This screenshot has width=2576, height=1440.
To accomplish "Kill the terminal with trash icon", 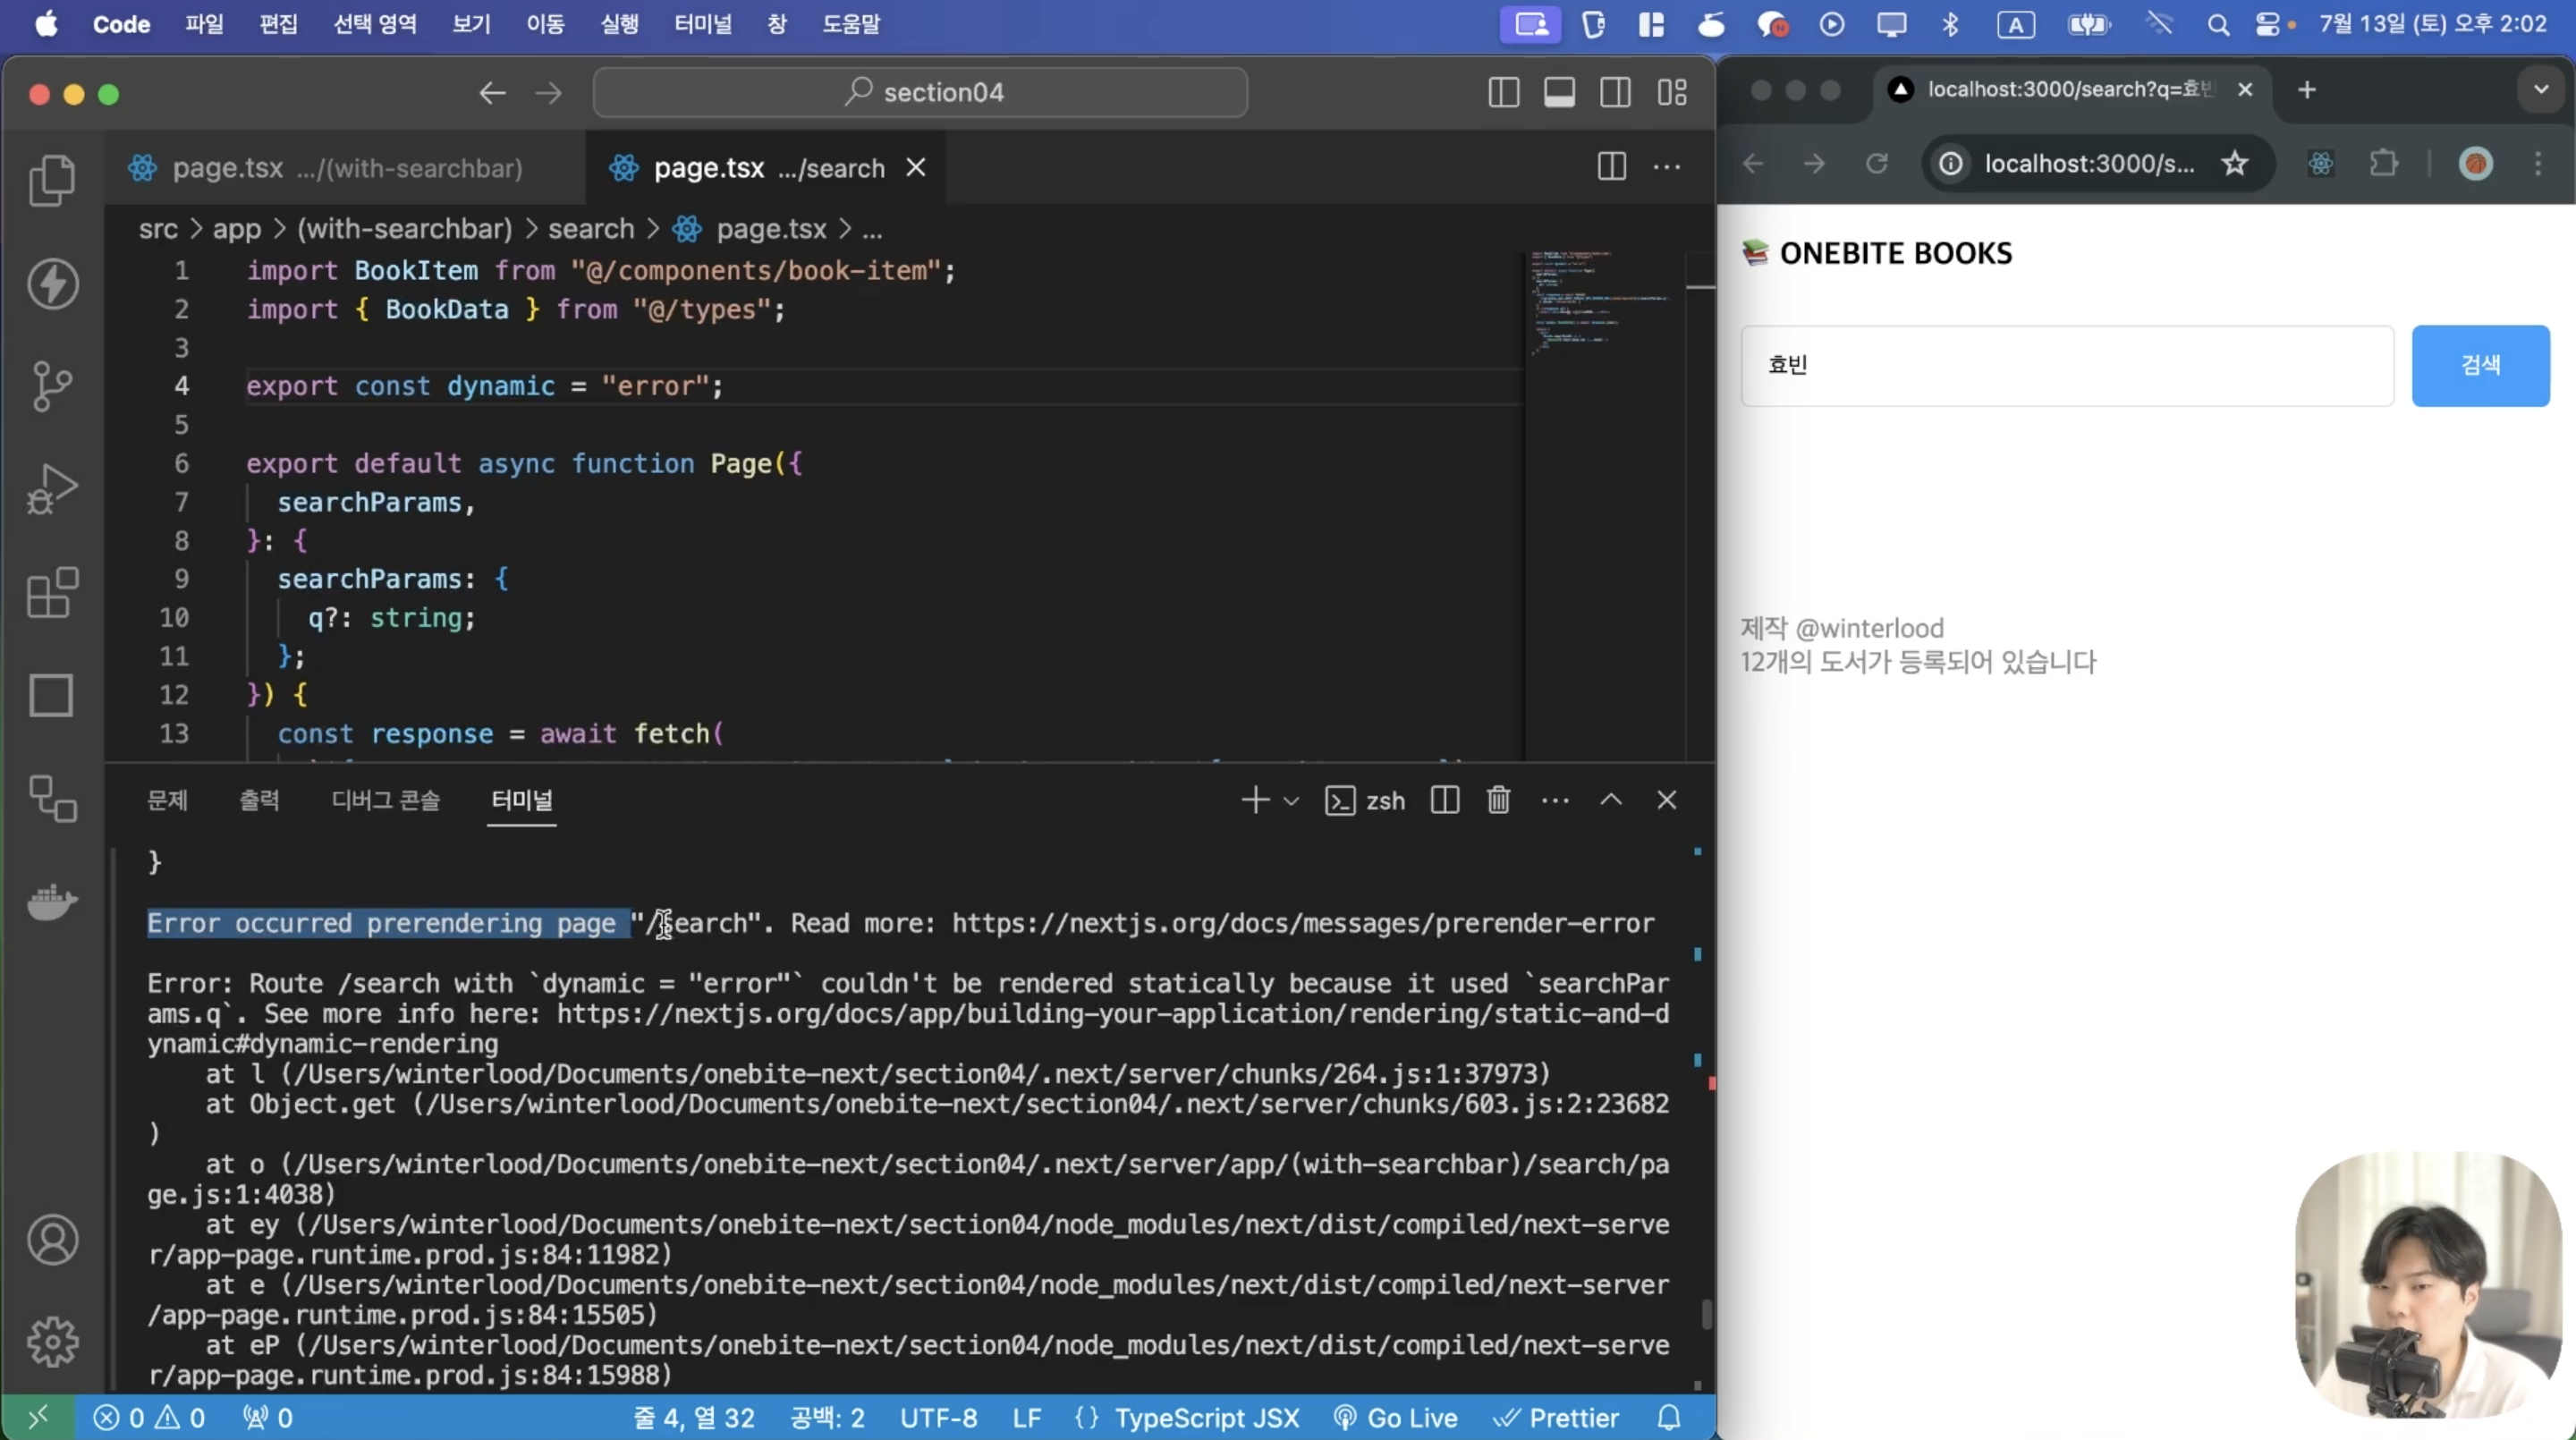I will click(x=1498, y=800).
